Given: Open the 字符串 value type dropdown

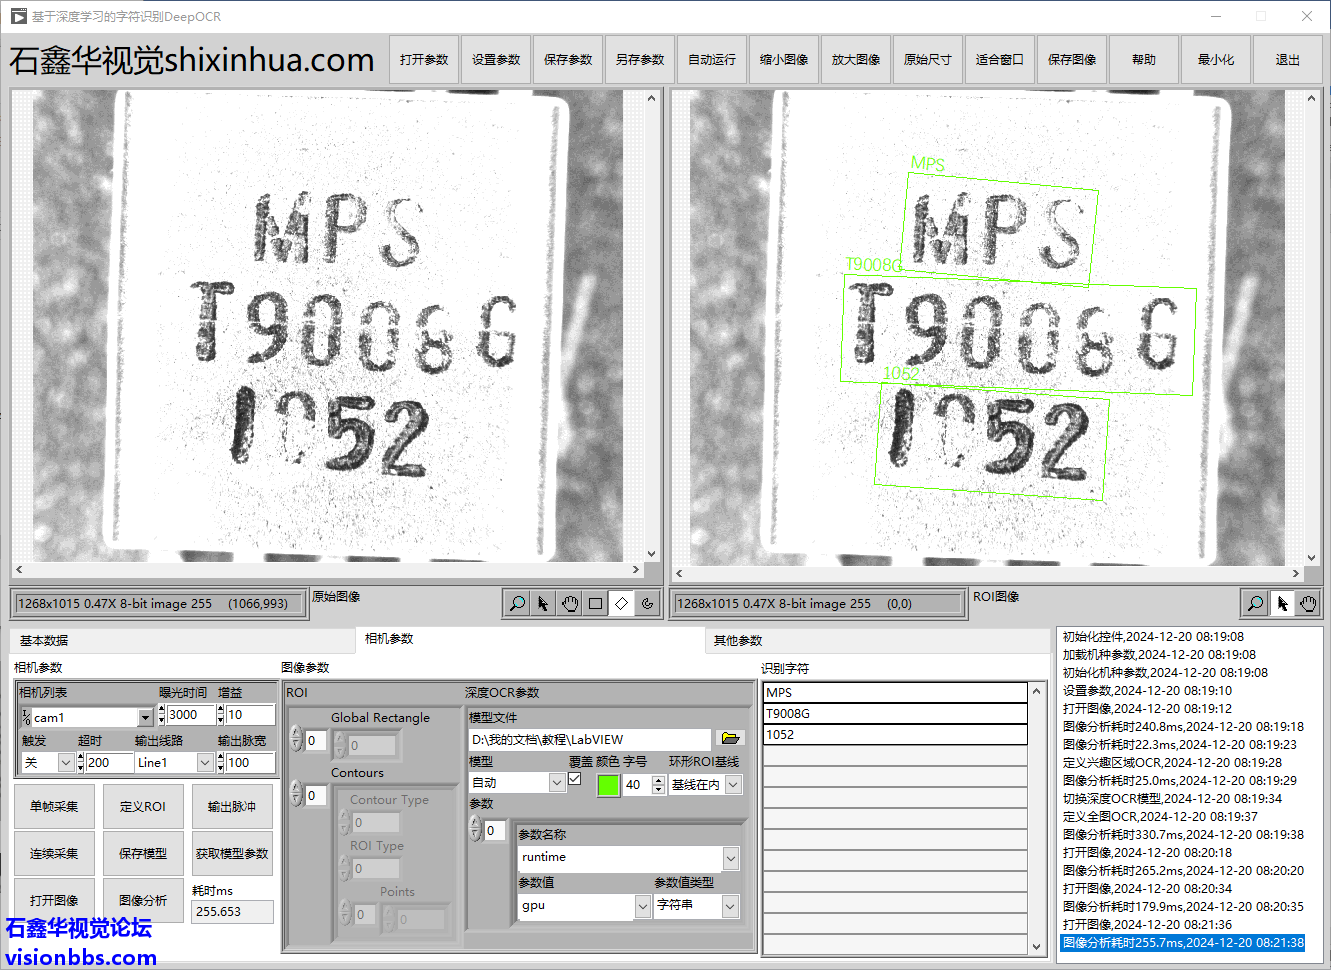Looking at the screenshot, I should click(730, 906).
